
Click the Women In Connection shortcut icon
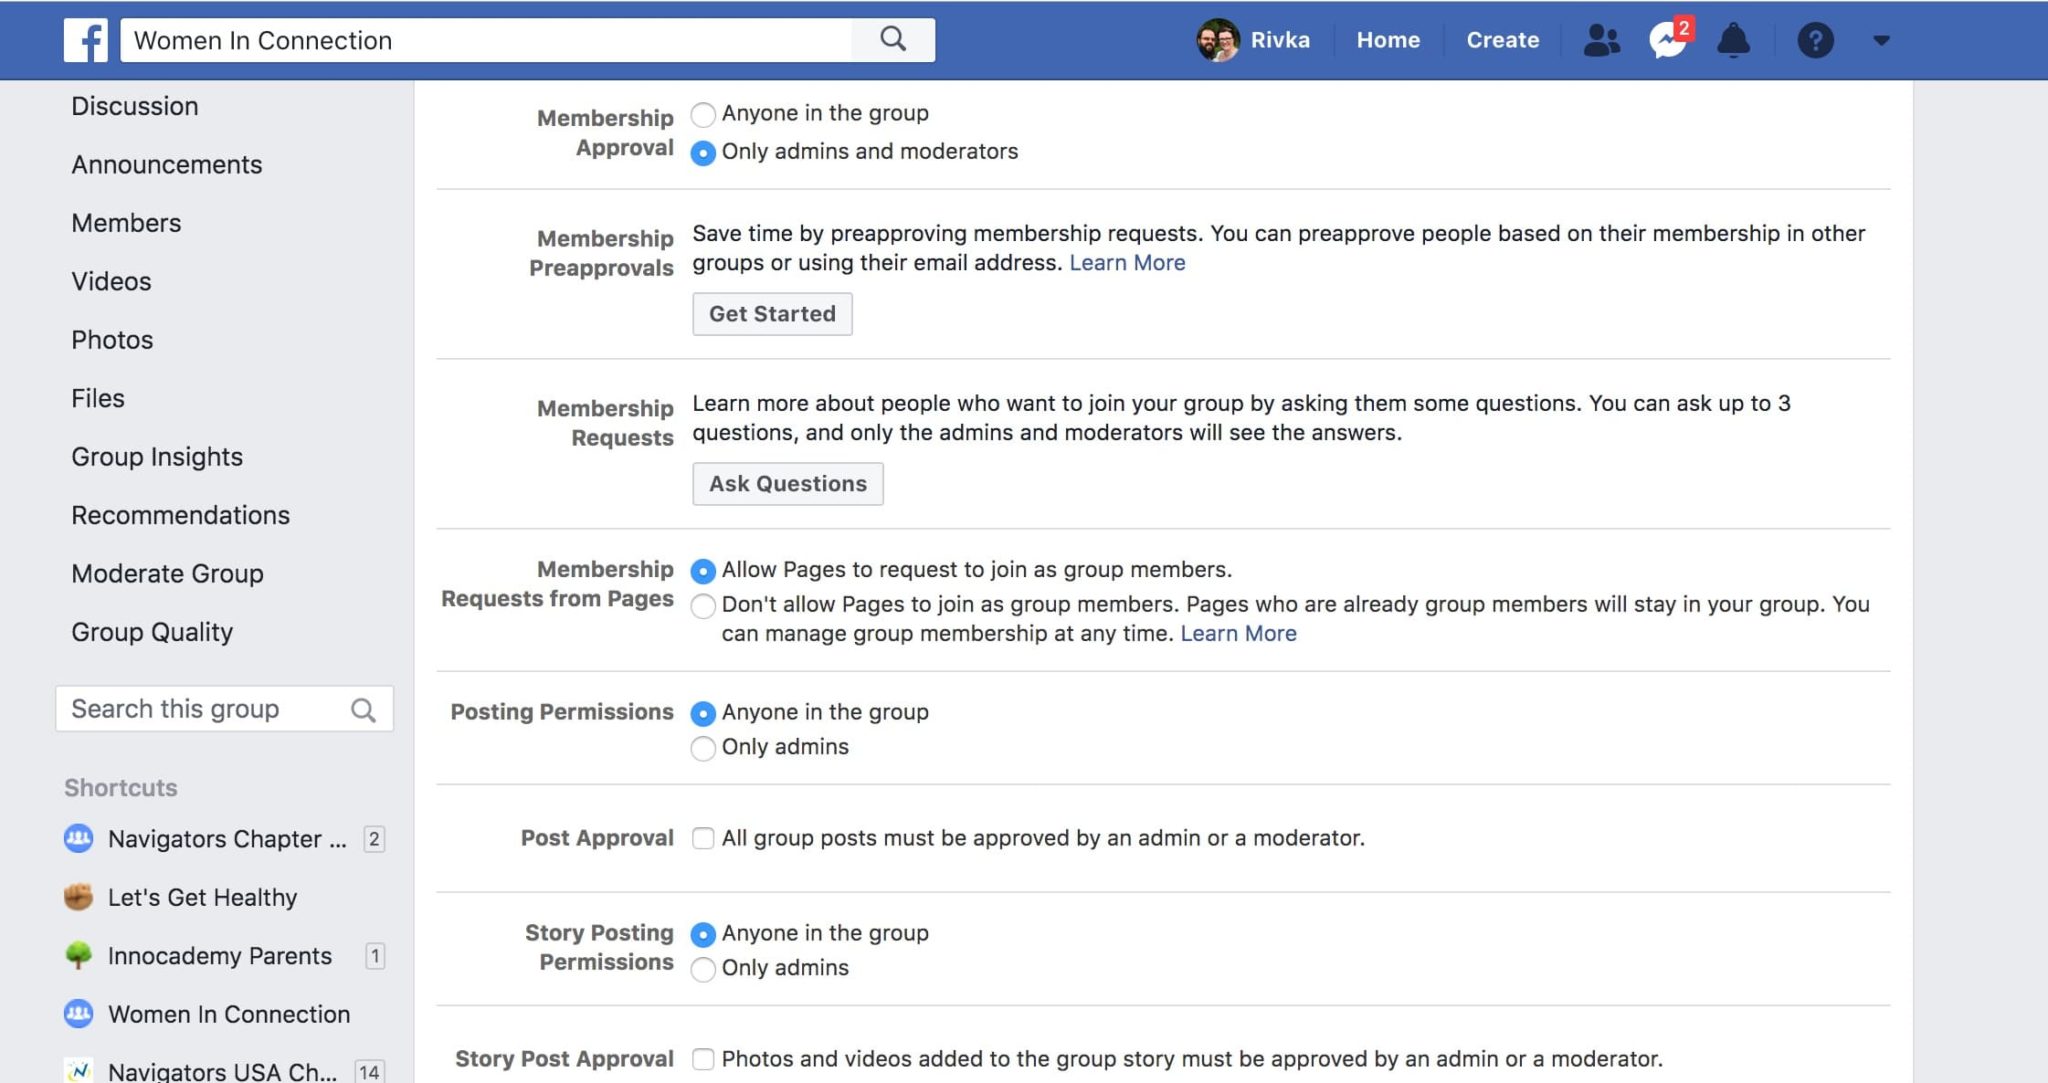click(x=78, y=1014)
